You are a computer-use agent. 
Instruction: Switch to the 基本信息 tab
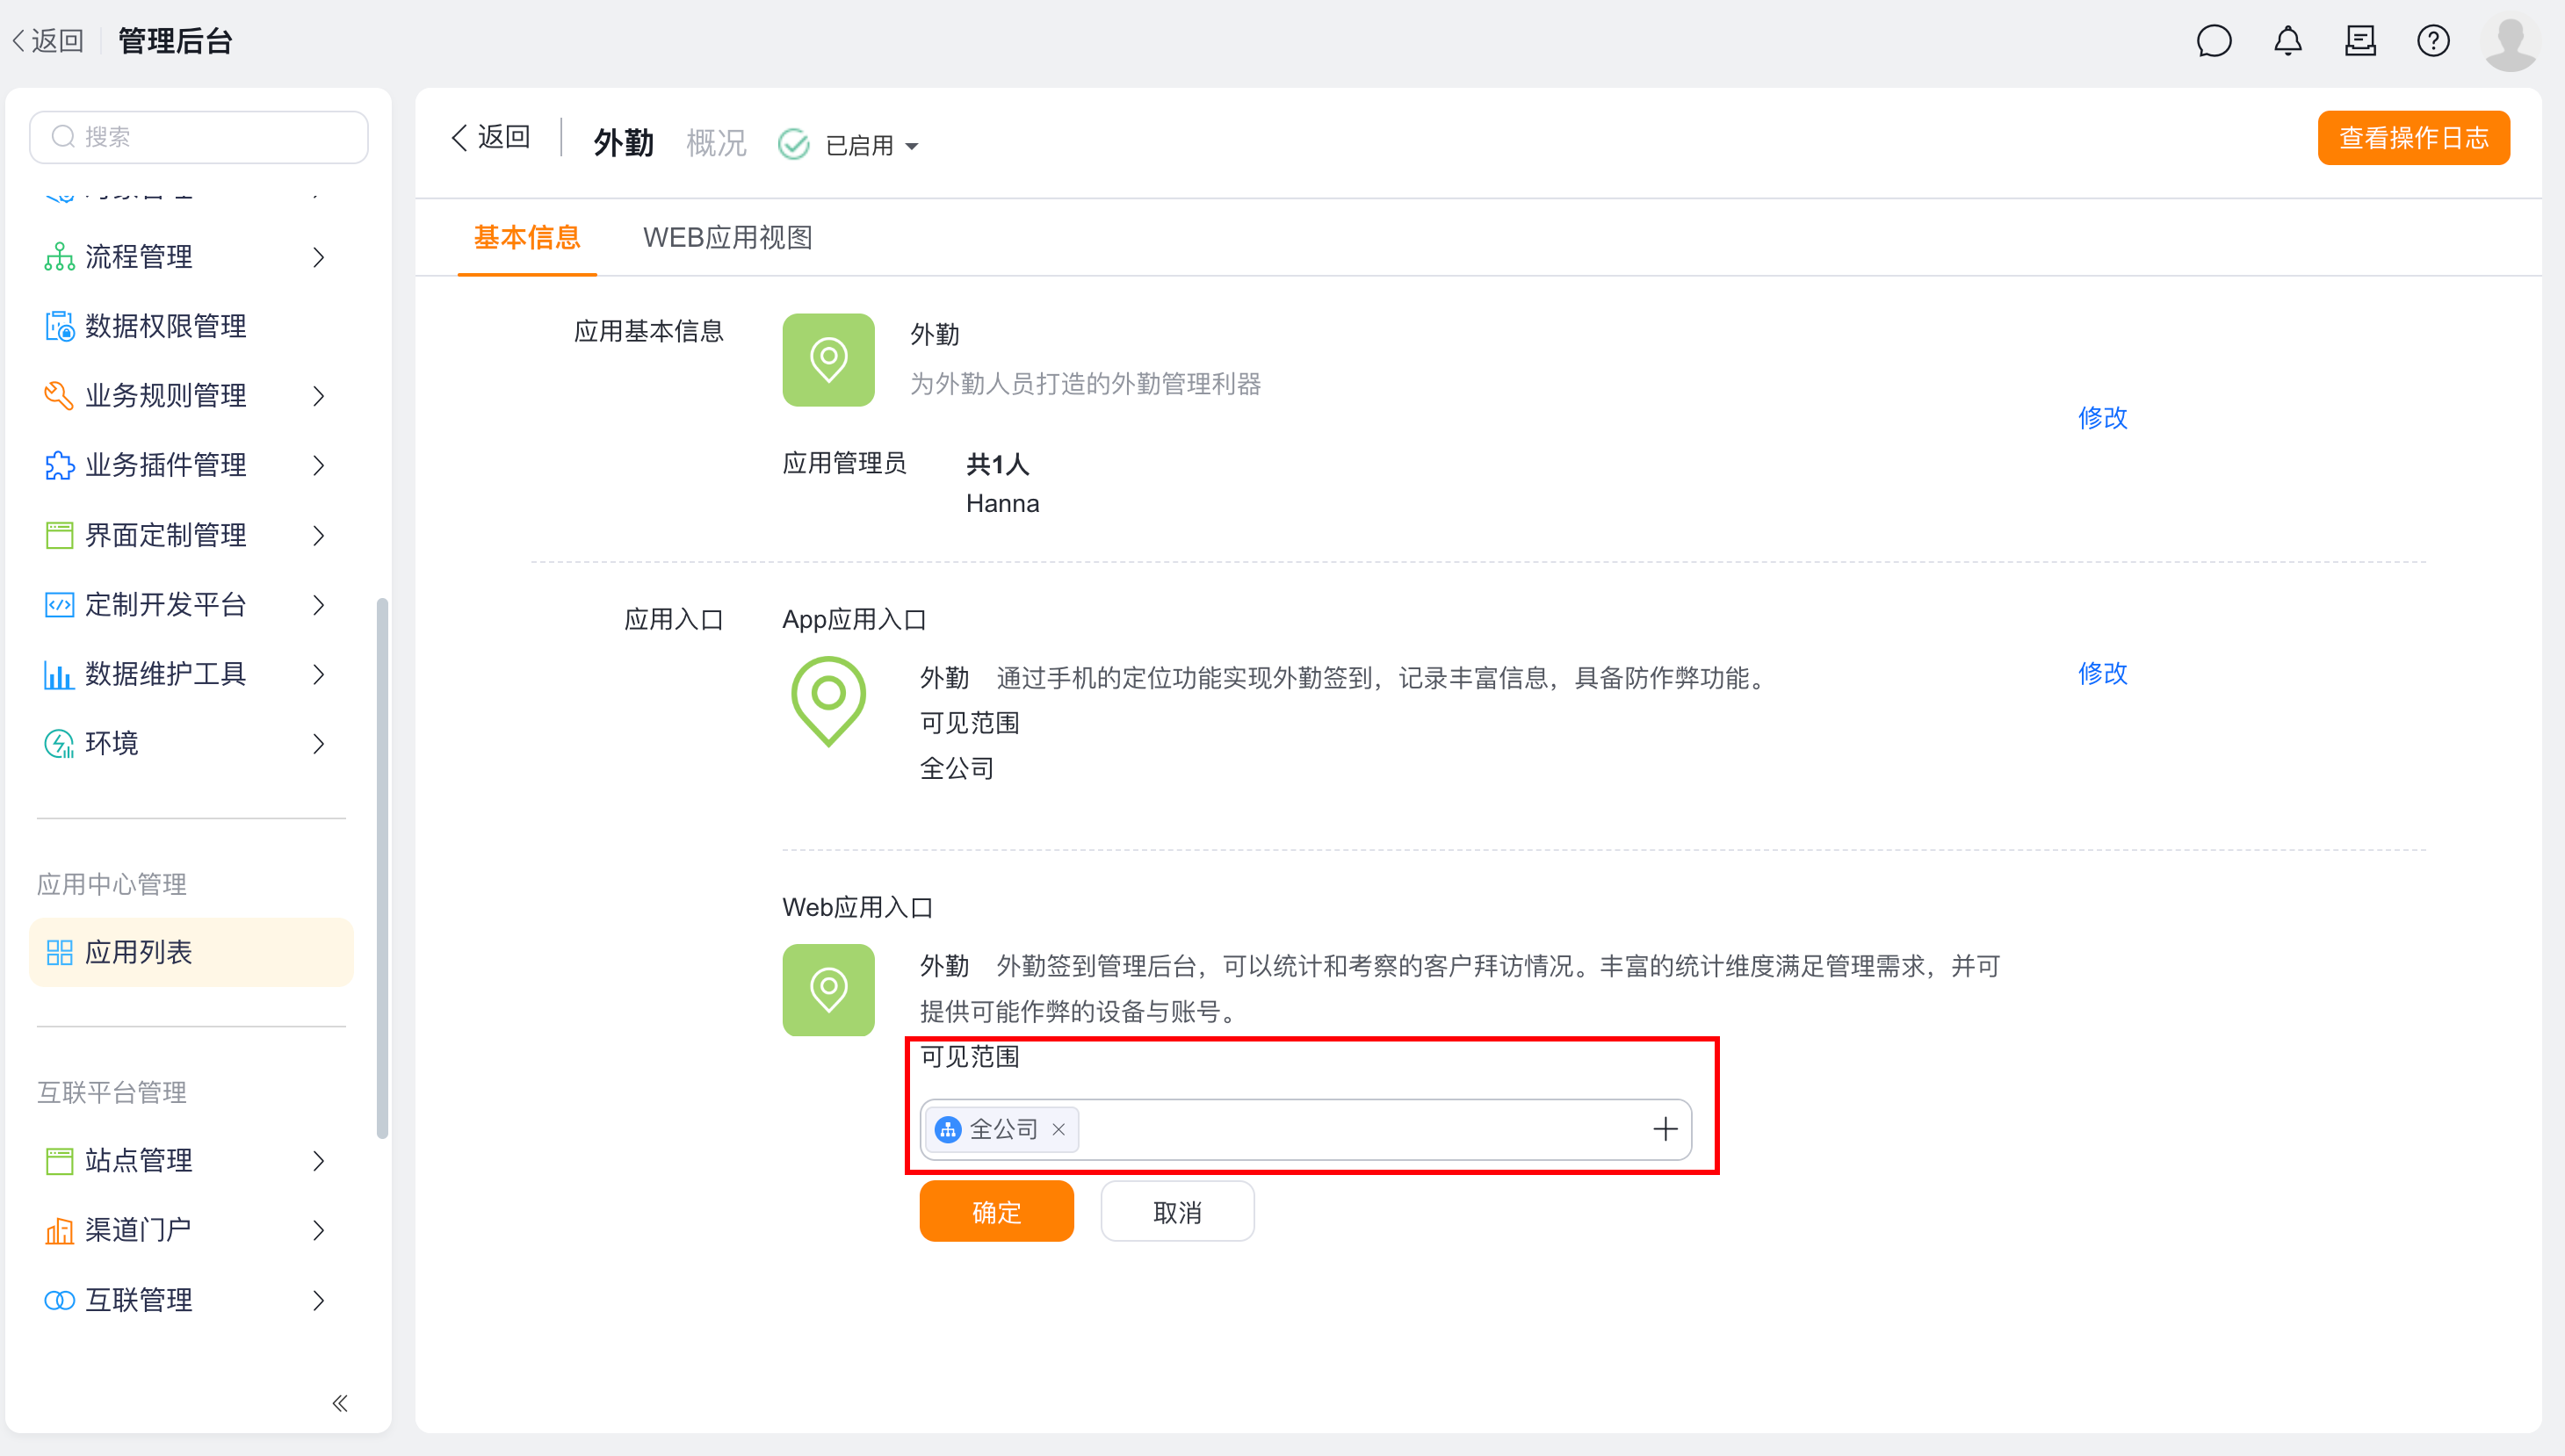pyautogui.click(x=527, y=237)
